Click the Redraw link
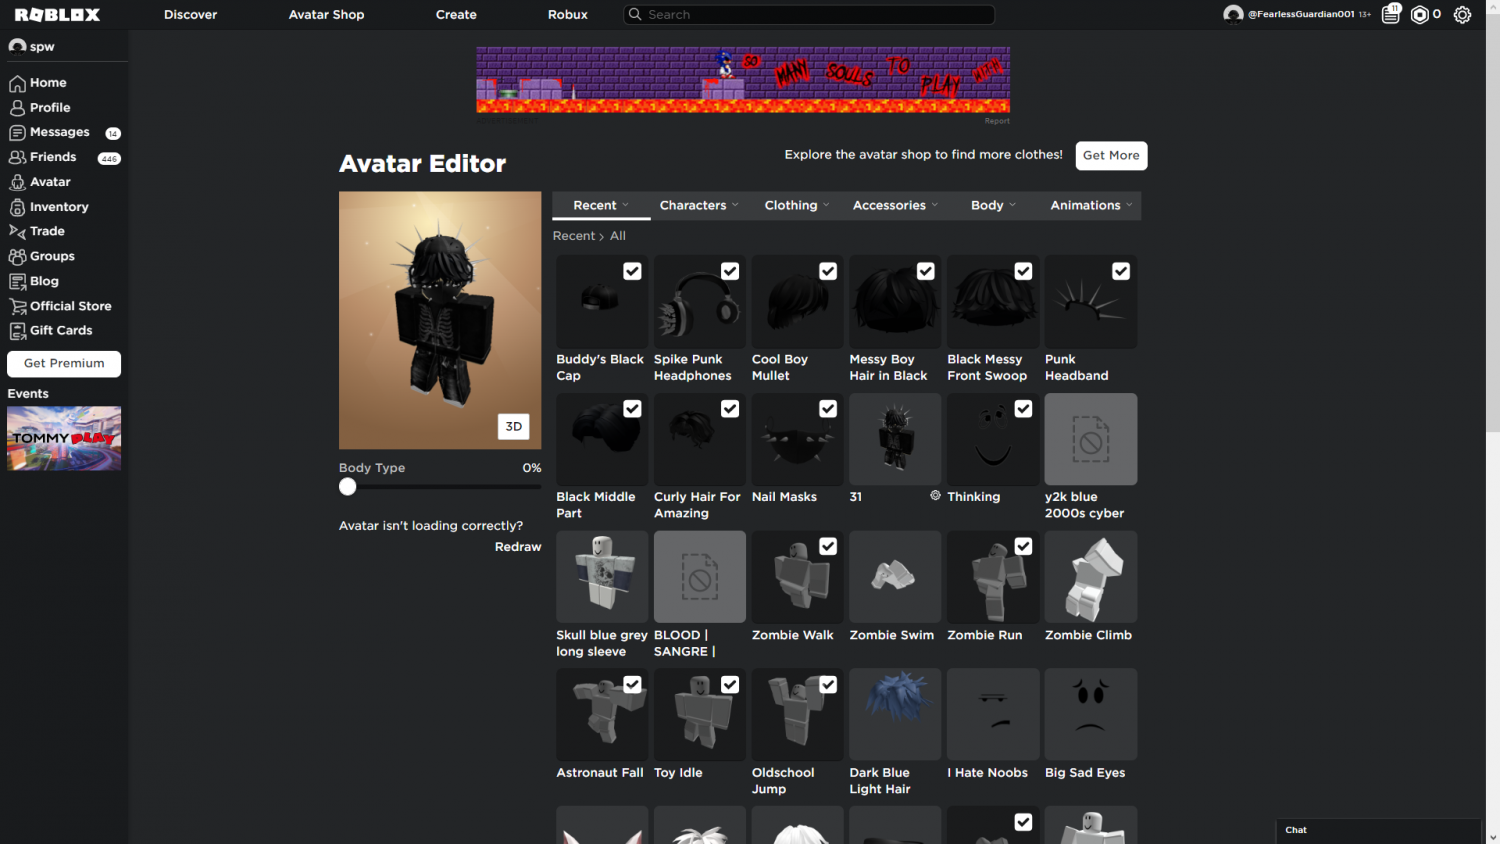 pyautogui.click(x=518, y=547)
